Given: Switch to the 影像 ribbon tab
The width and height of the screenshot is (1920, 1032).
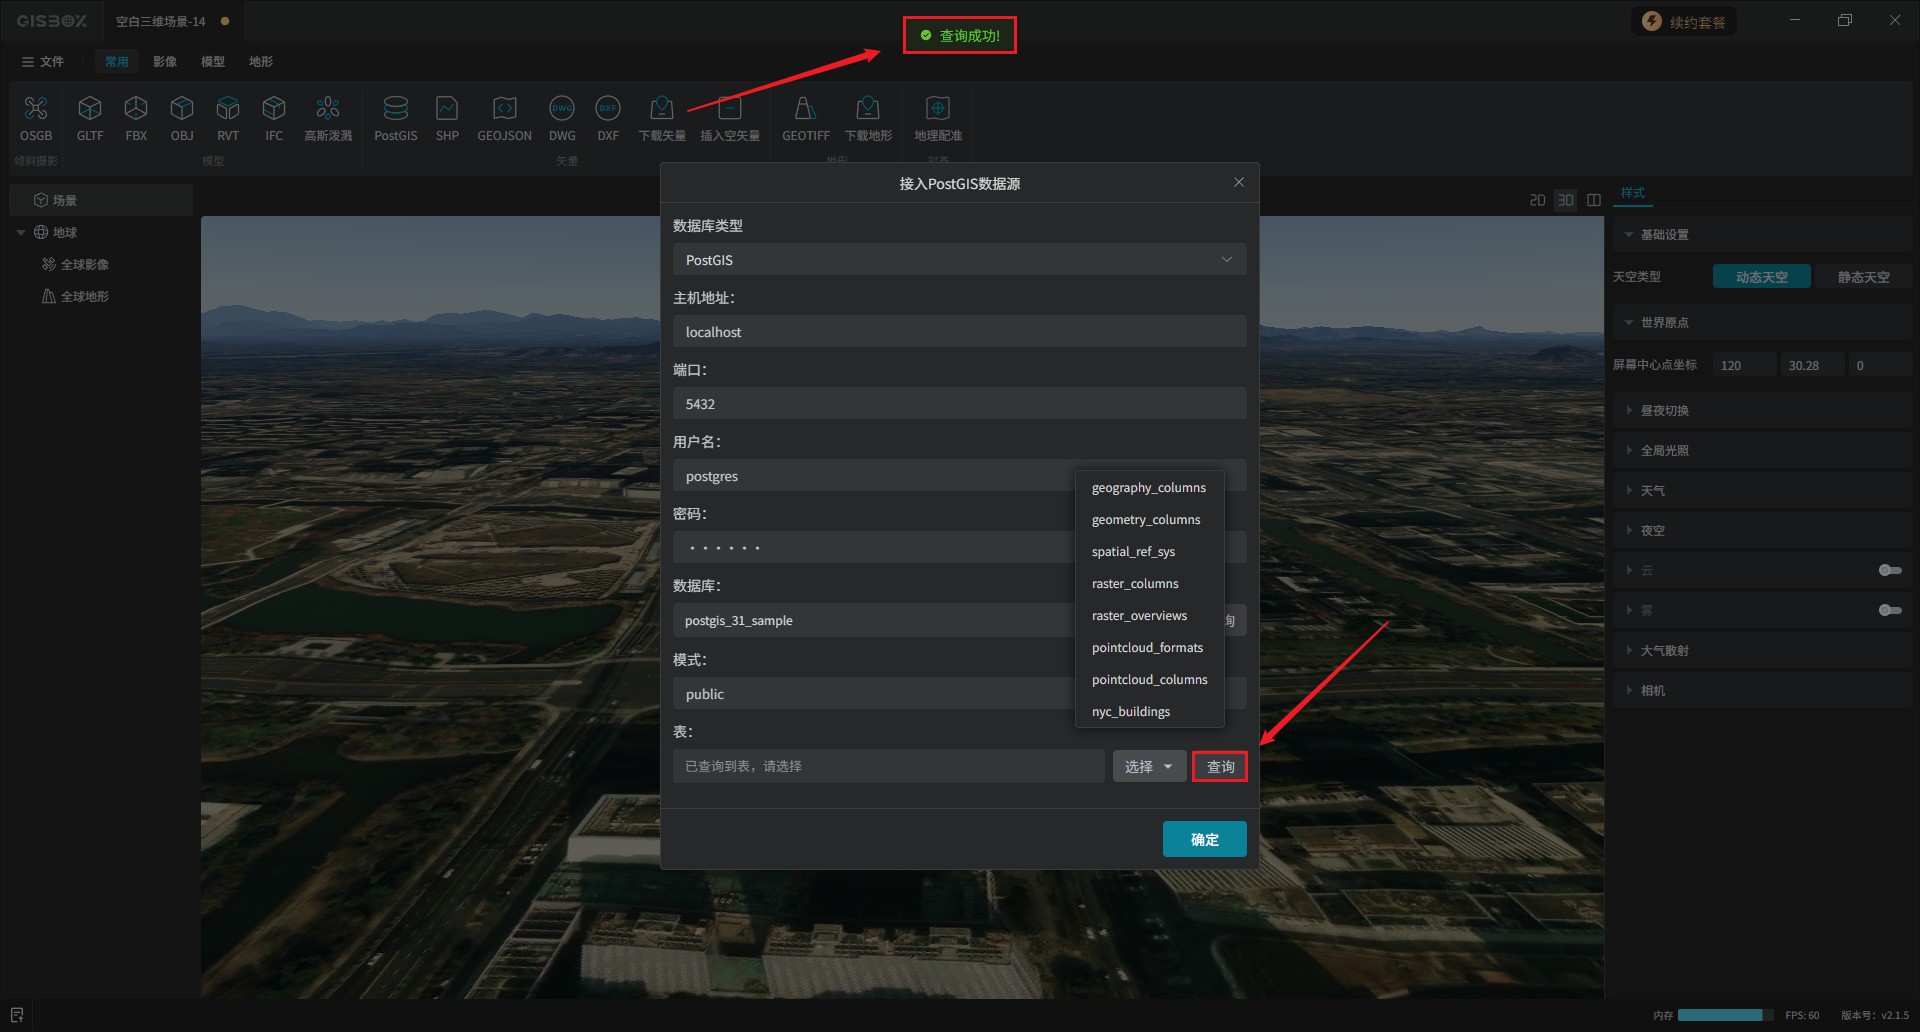Looking at the screenshot, I should pyautogui.click(x=165, y=62).
